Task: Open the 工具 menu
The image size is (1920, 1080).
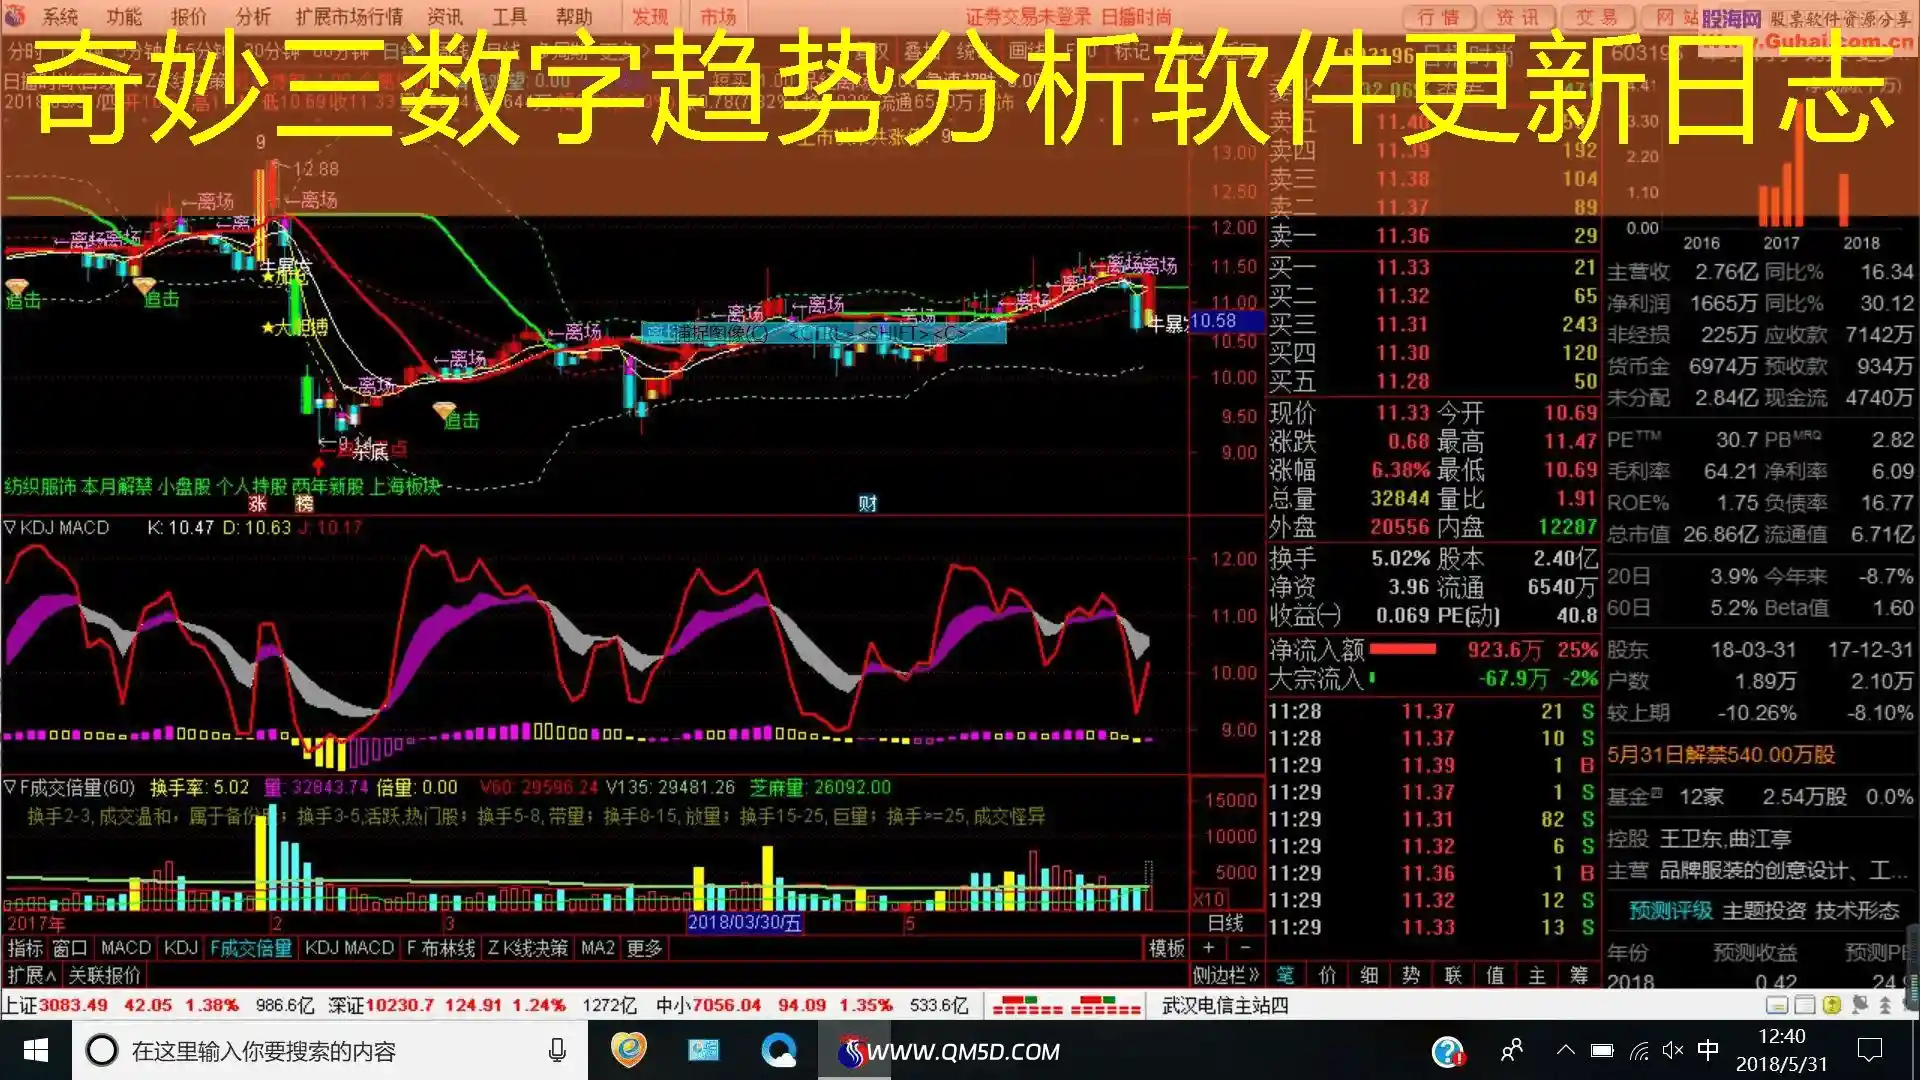Action: point(509,17)
